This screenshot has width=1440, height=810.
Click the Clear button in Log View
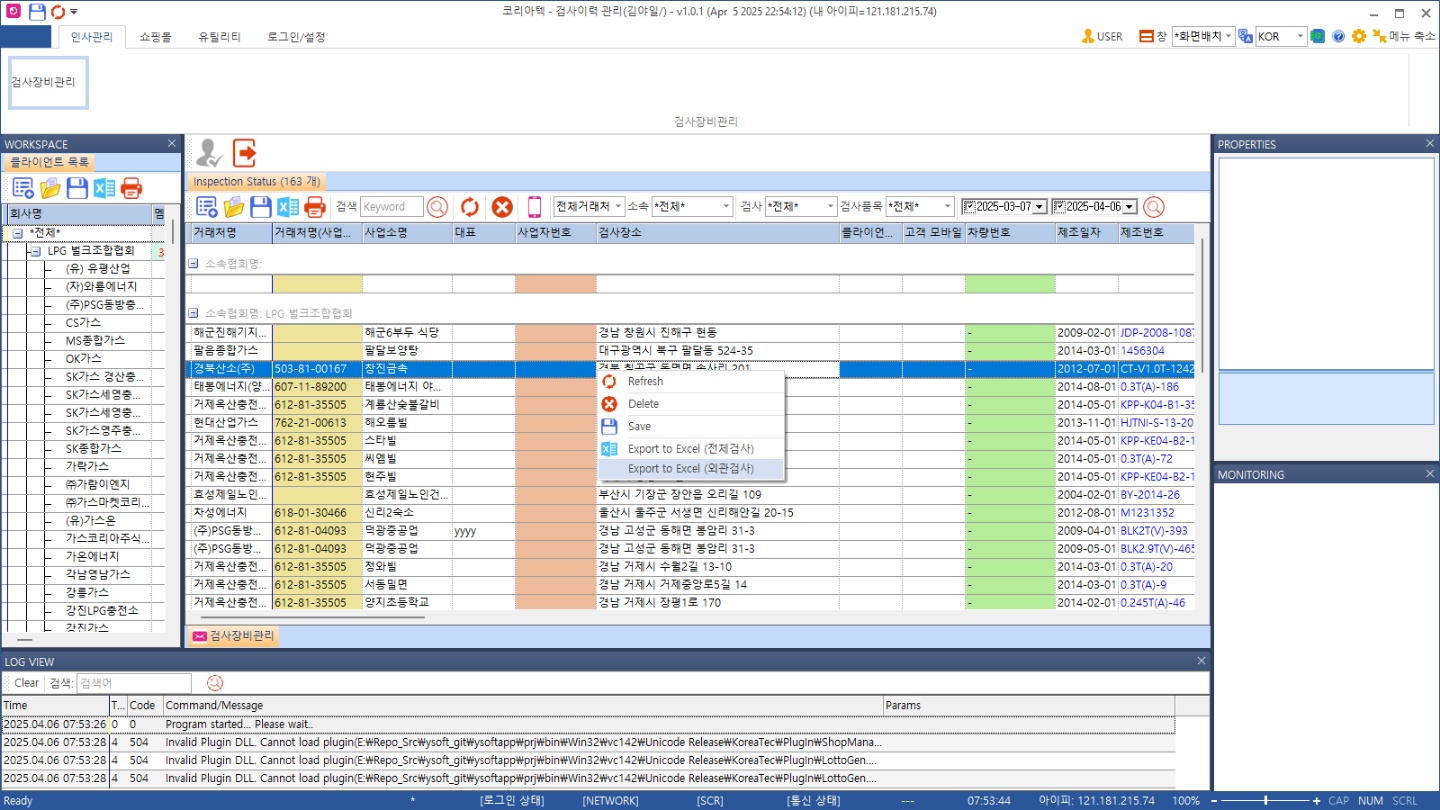pyautogui.click(x=26, y=683)
